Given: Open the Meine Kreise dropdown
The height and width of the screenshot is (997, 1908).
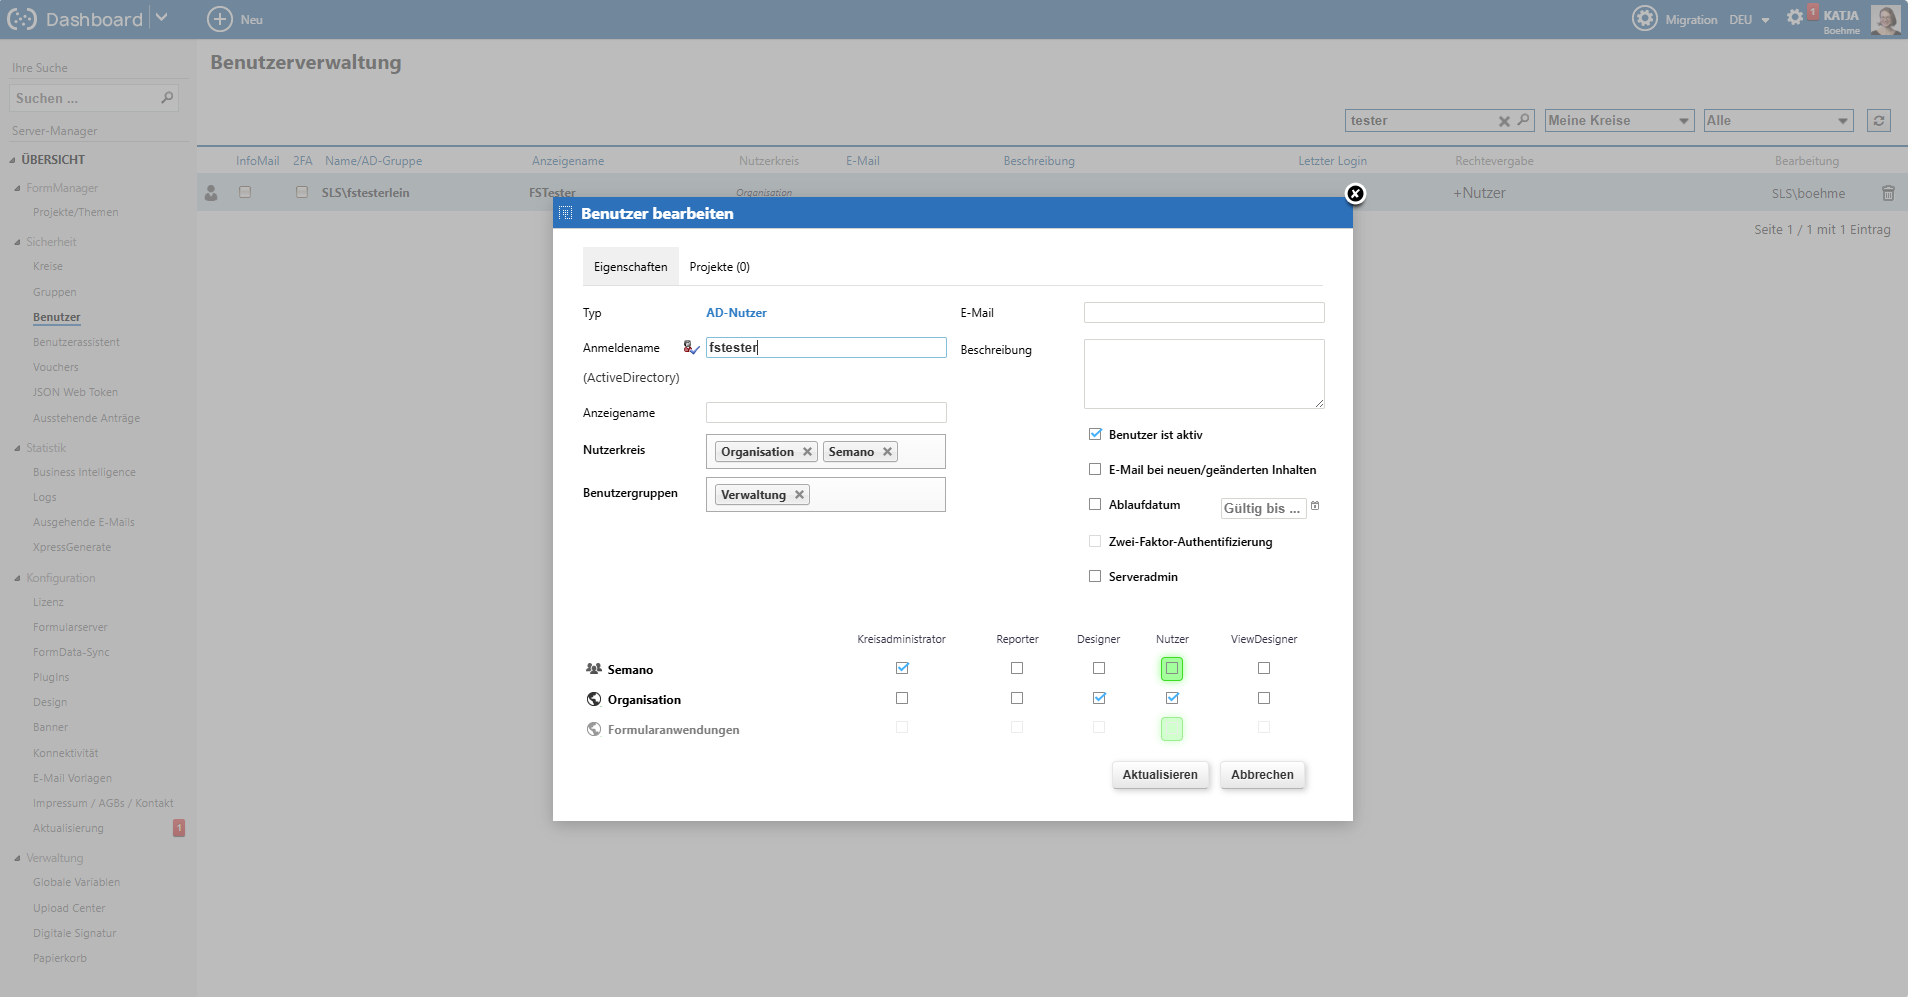Looking at the screenshot, I should [x=1618, y=121].
